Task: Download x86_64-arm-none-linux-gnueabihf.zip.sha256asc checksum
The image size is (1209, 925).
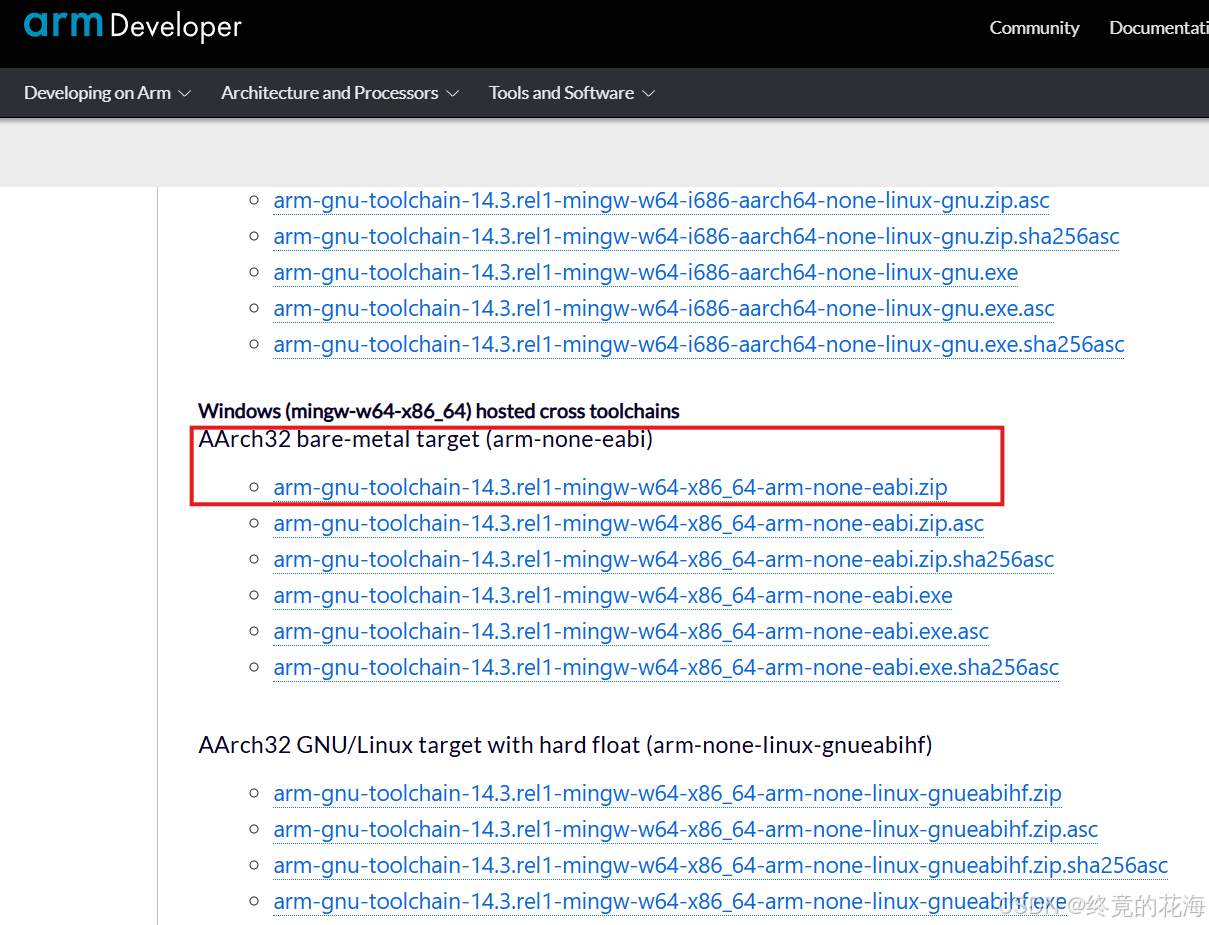Action: point(720,866)
